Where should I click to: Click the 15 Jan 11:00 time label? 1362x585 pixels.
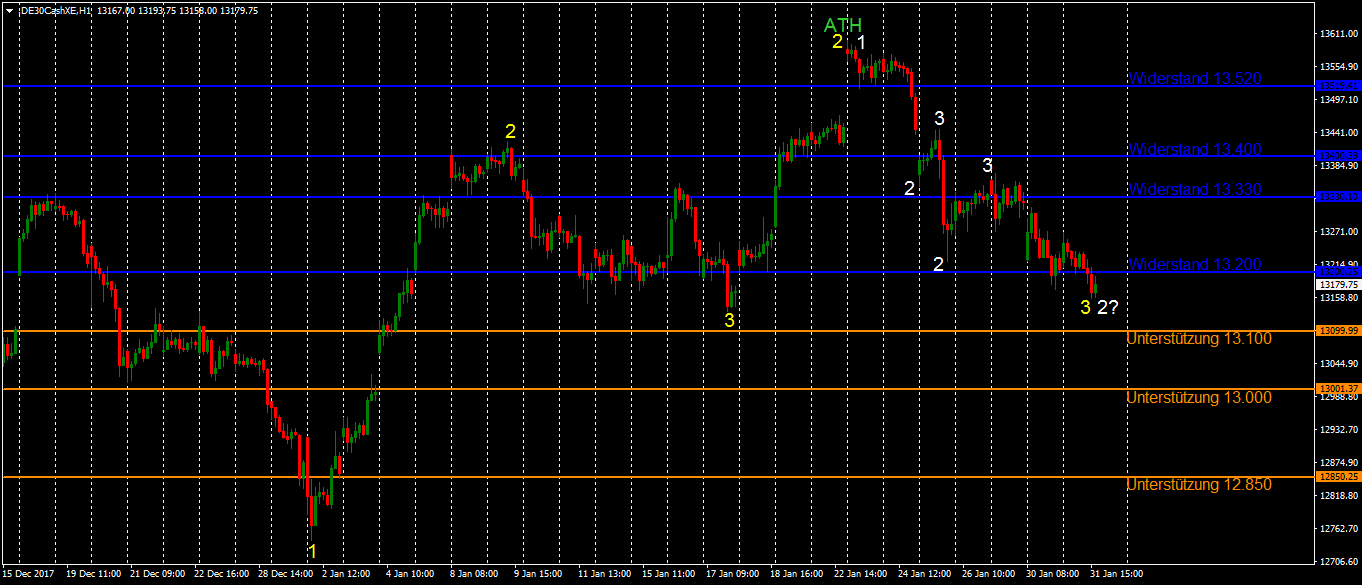click(670, 576)
